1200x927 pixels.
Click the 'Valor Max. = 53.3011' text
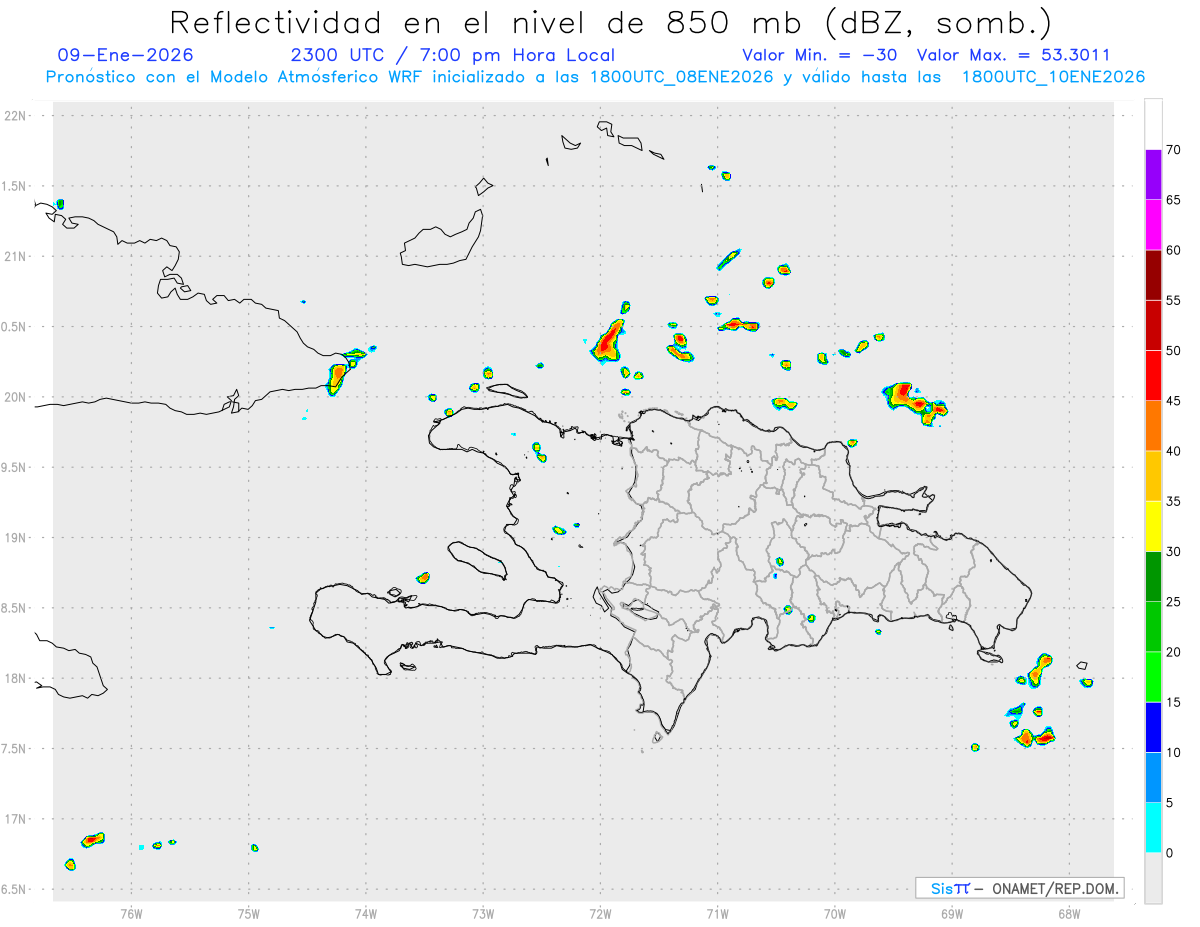pyautogui.click(x=1012, y=55)
